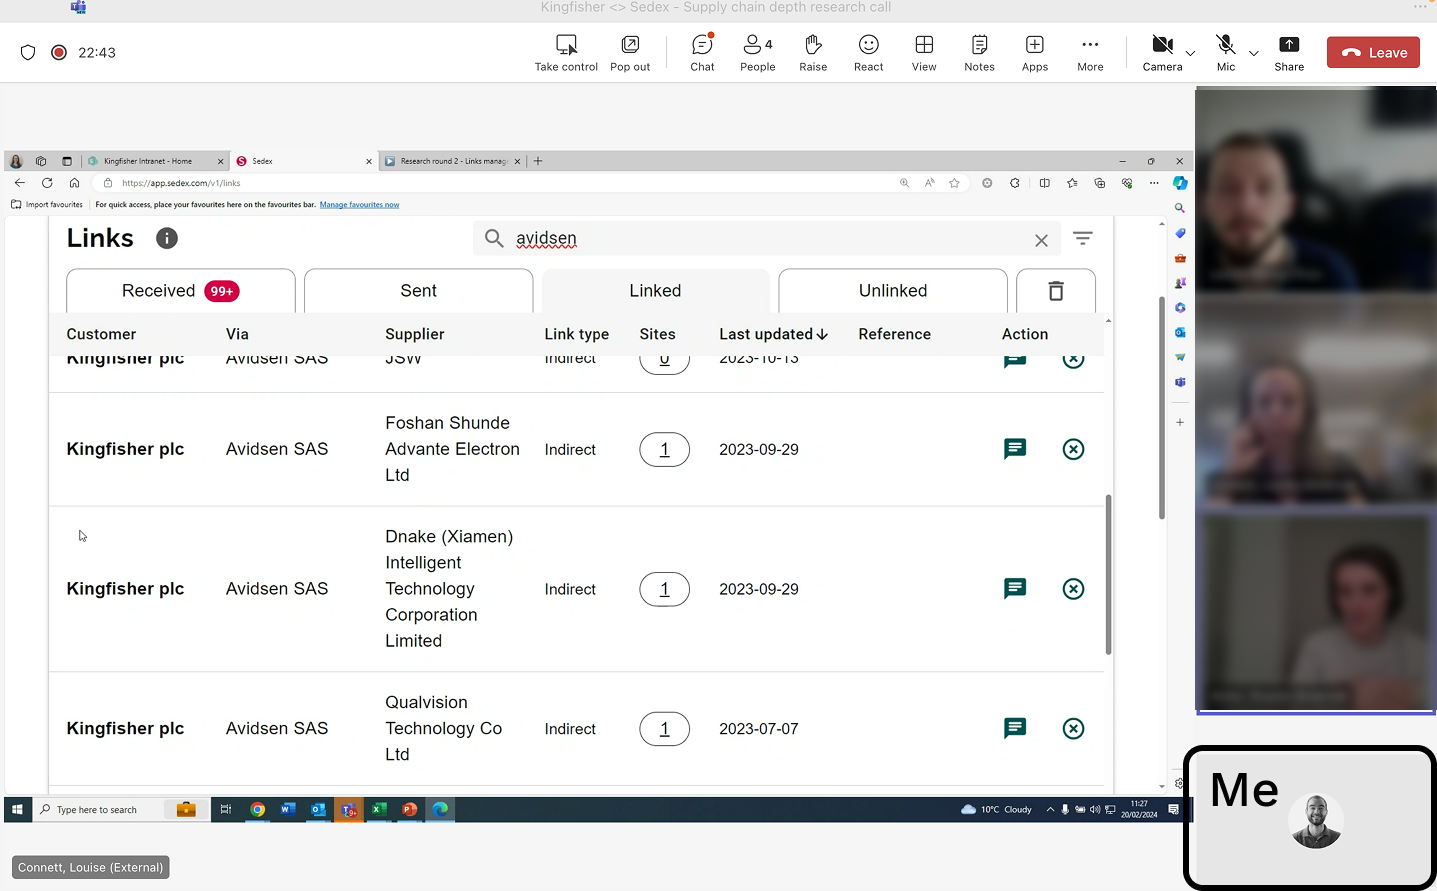Open Take control in Teams toolbar
This screenshot has height=891, width=1437.
[x=566, y=53]
